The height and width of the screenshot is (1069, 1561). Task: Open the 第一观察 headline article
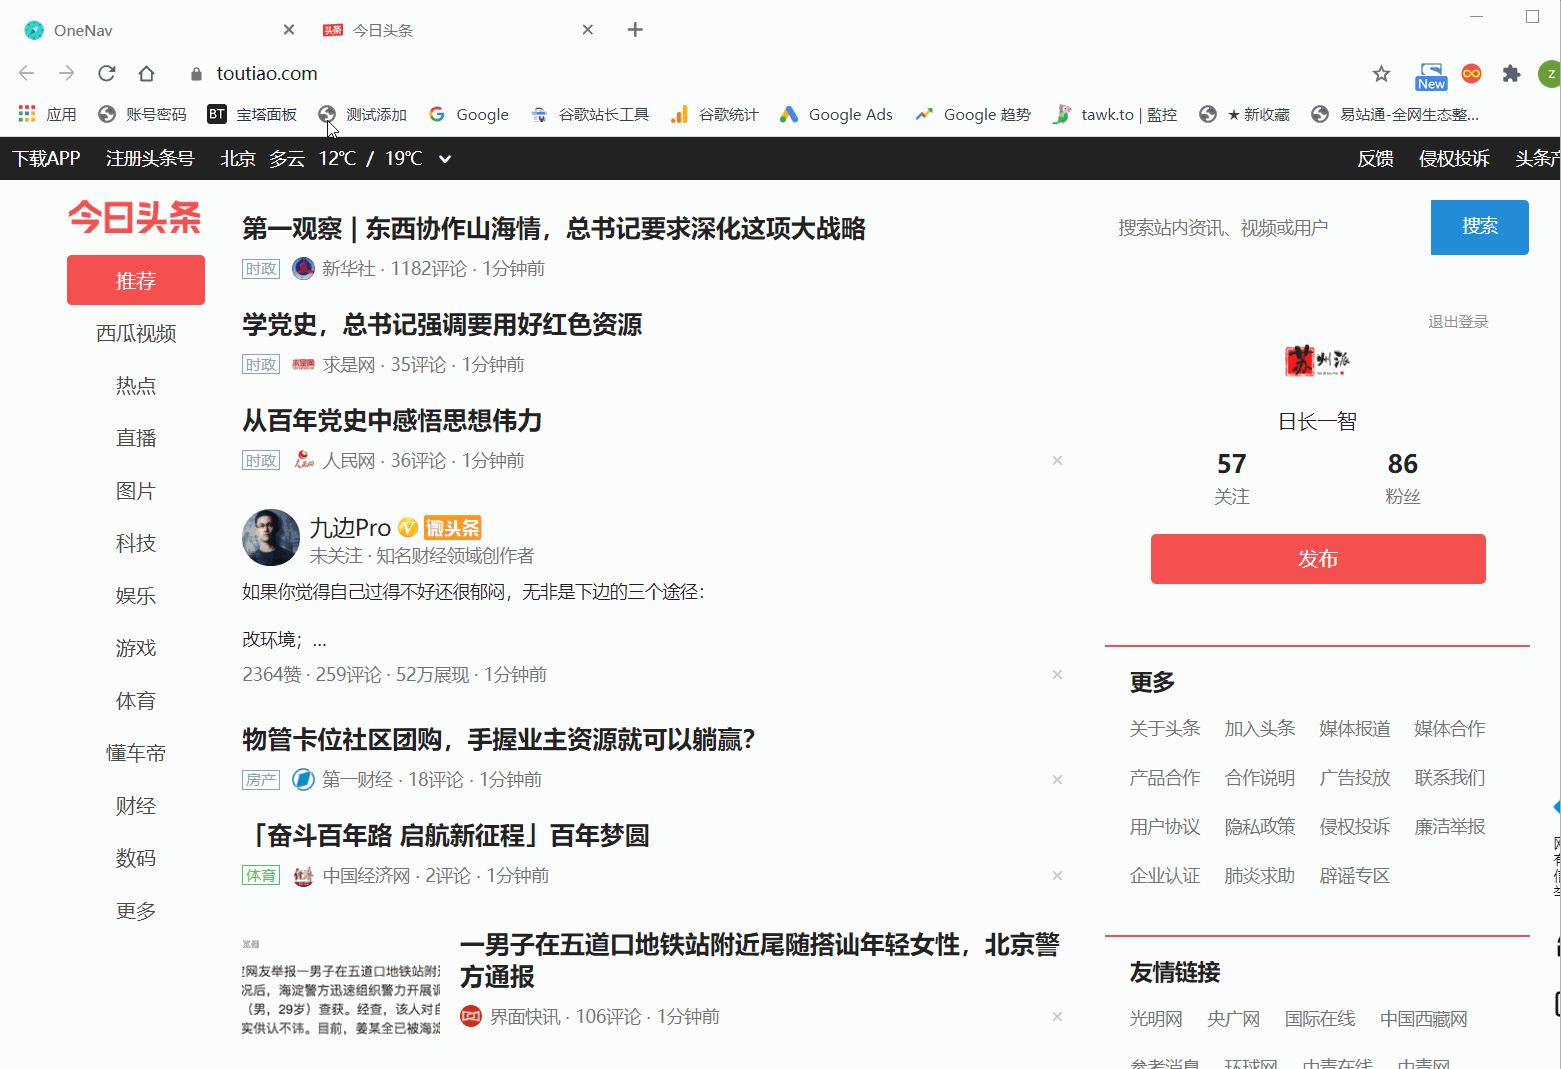[x=554, y=229]
